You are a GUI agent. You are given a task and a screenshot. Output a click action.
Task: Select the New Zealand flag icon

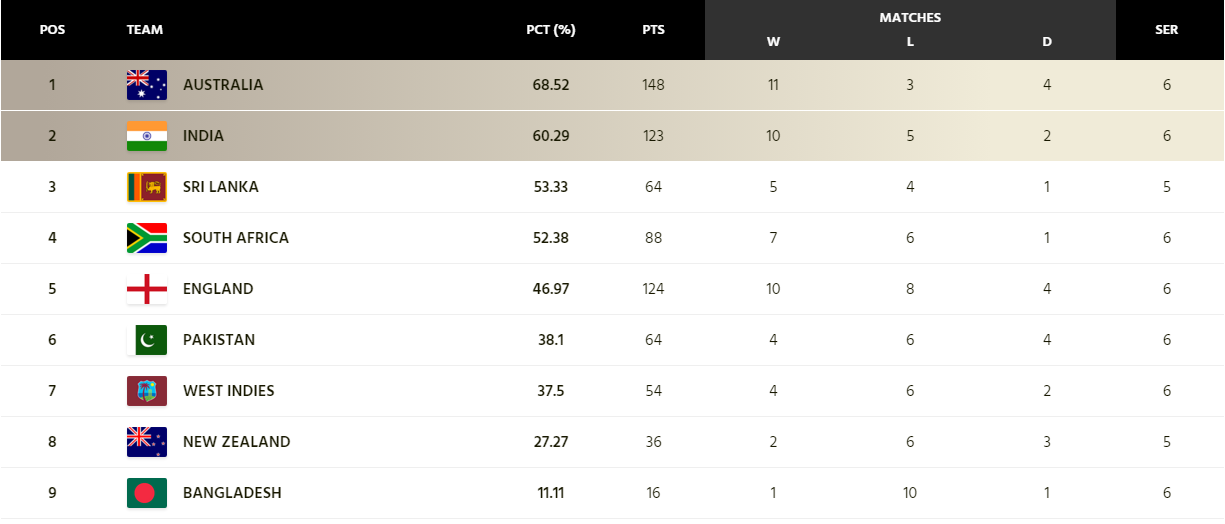tap(147, 442)
